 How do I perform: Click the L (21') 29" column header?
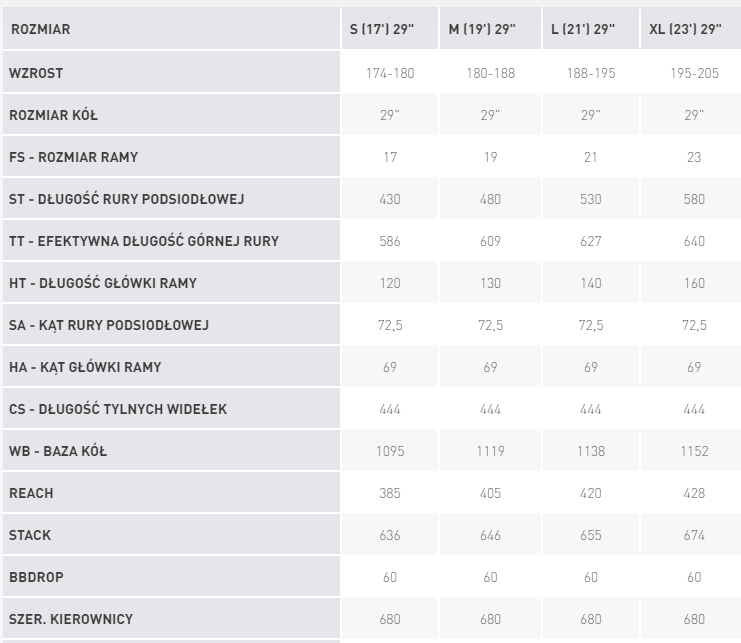[583, 30]
